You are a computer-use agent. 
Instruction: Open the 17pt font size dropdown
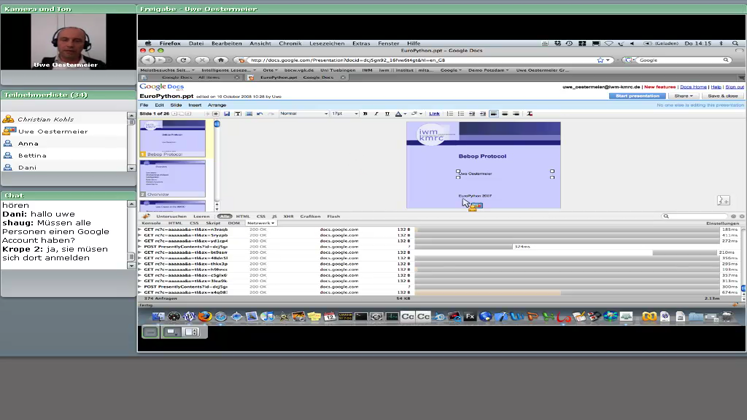[344, 114]
